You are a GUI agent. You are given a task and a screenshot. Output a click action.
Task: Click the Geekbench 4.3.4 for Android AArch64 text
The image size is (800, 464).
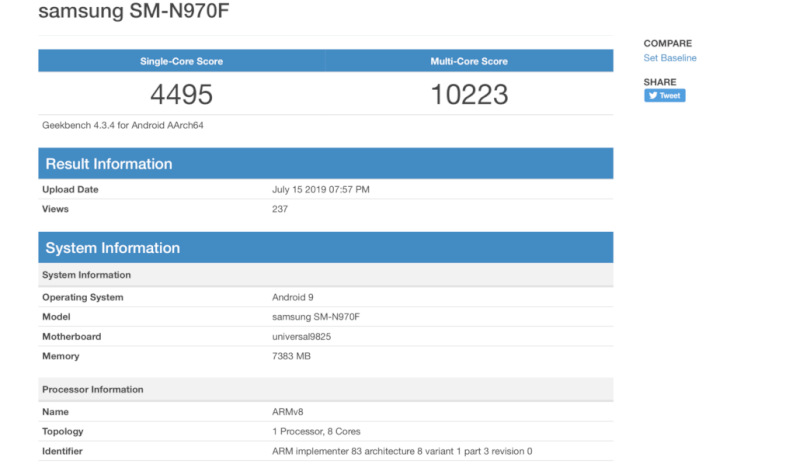(x=122, y=125)
